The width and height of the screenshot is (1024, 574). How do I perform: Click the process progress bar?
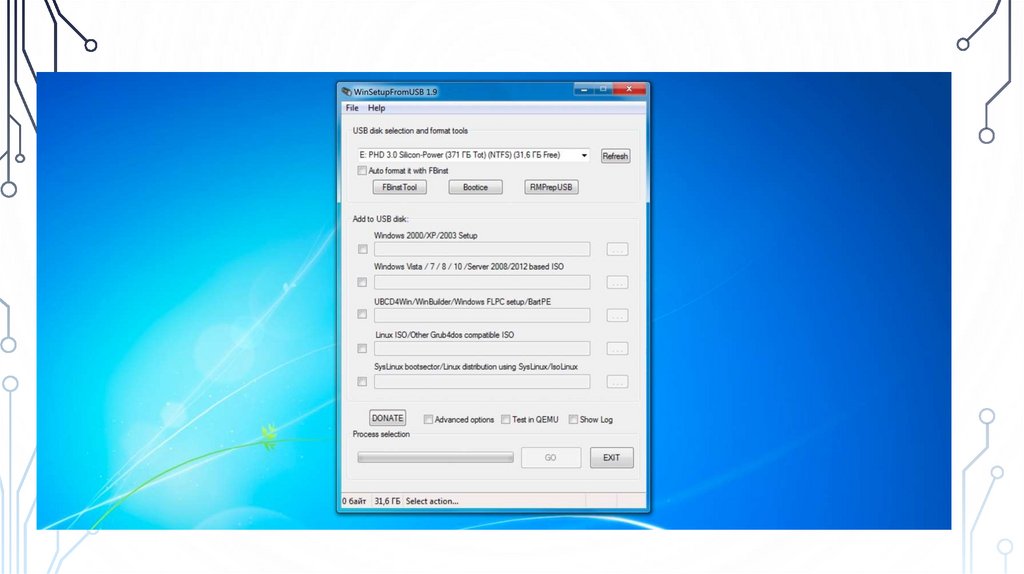coord(435,458)
